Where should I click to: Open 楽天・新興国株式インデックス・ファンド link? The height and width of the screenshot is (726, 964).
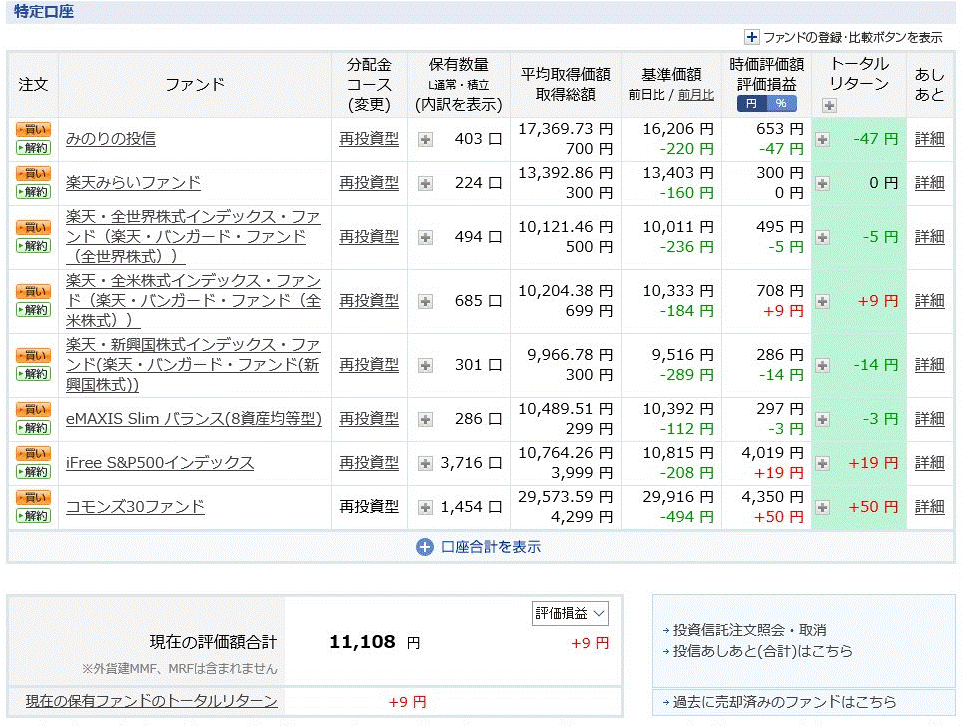194,365
